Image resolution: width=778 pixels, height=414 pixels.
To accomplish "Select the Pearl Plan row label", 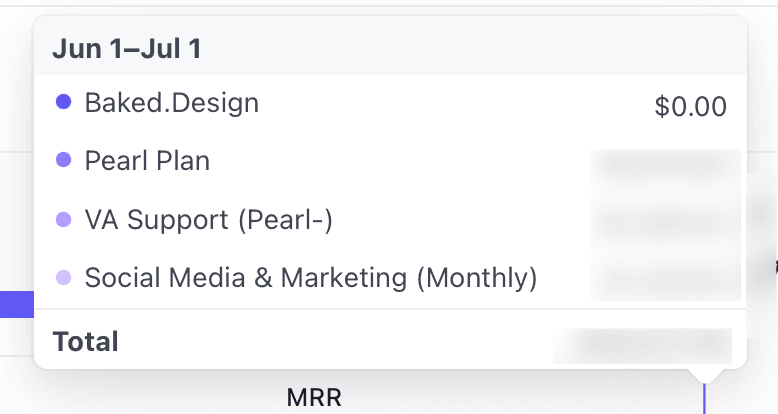I will (147, 160).
